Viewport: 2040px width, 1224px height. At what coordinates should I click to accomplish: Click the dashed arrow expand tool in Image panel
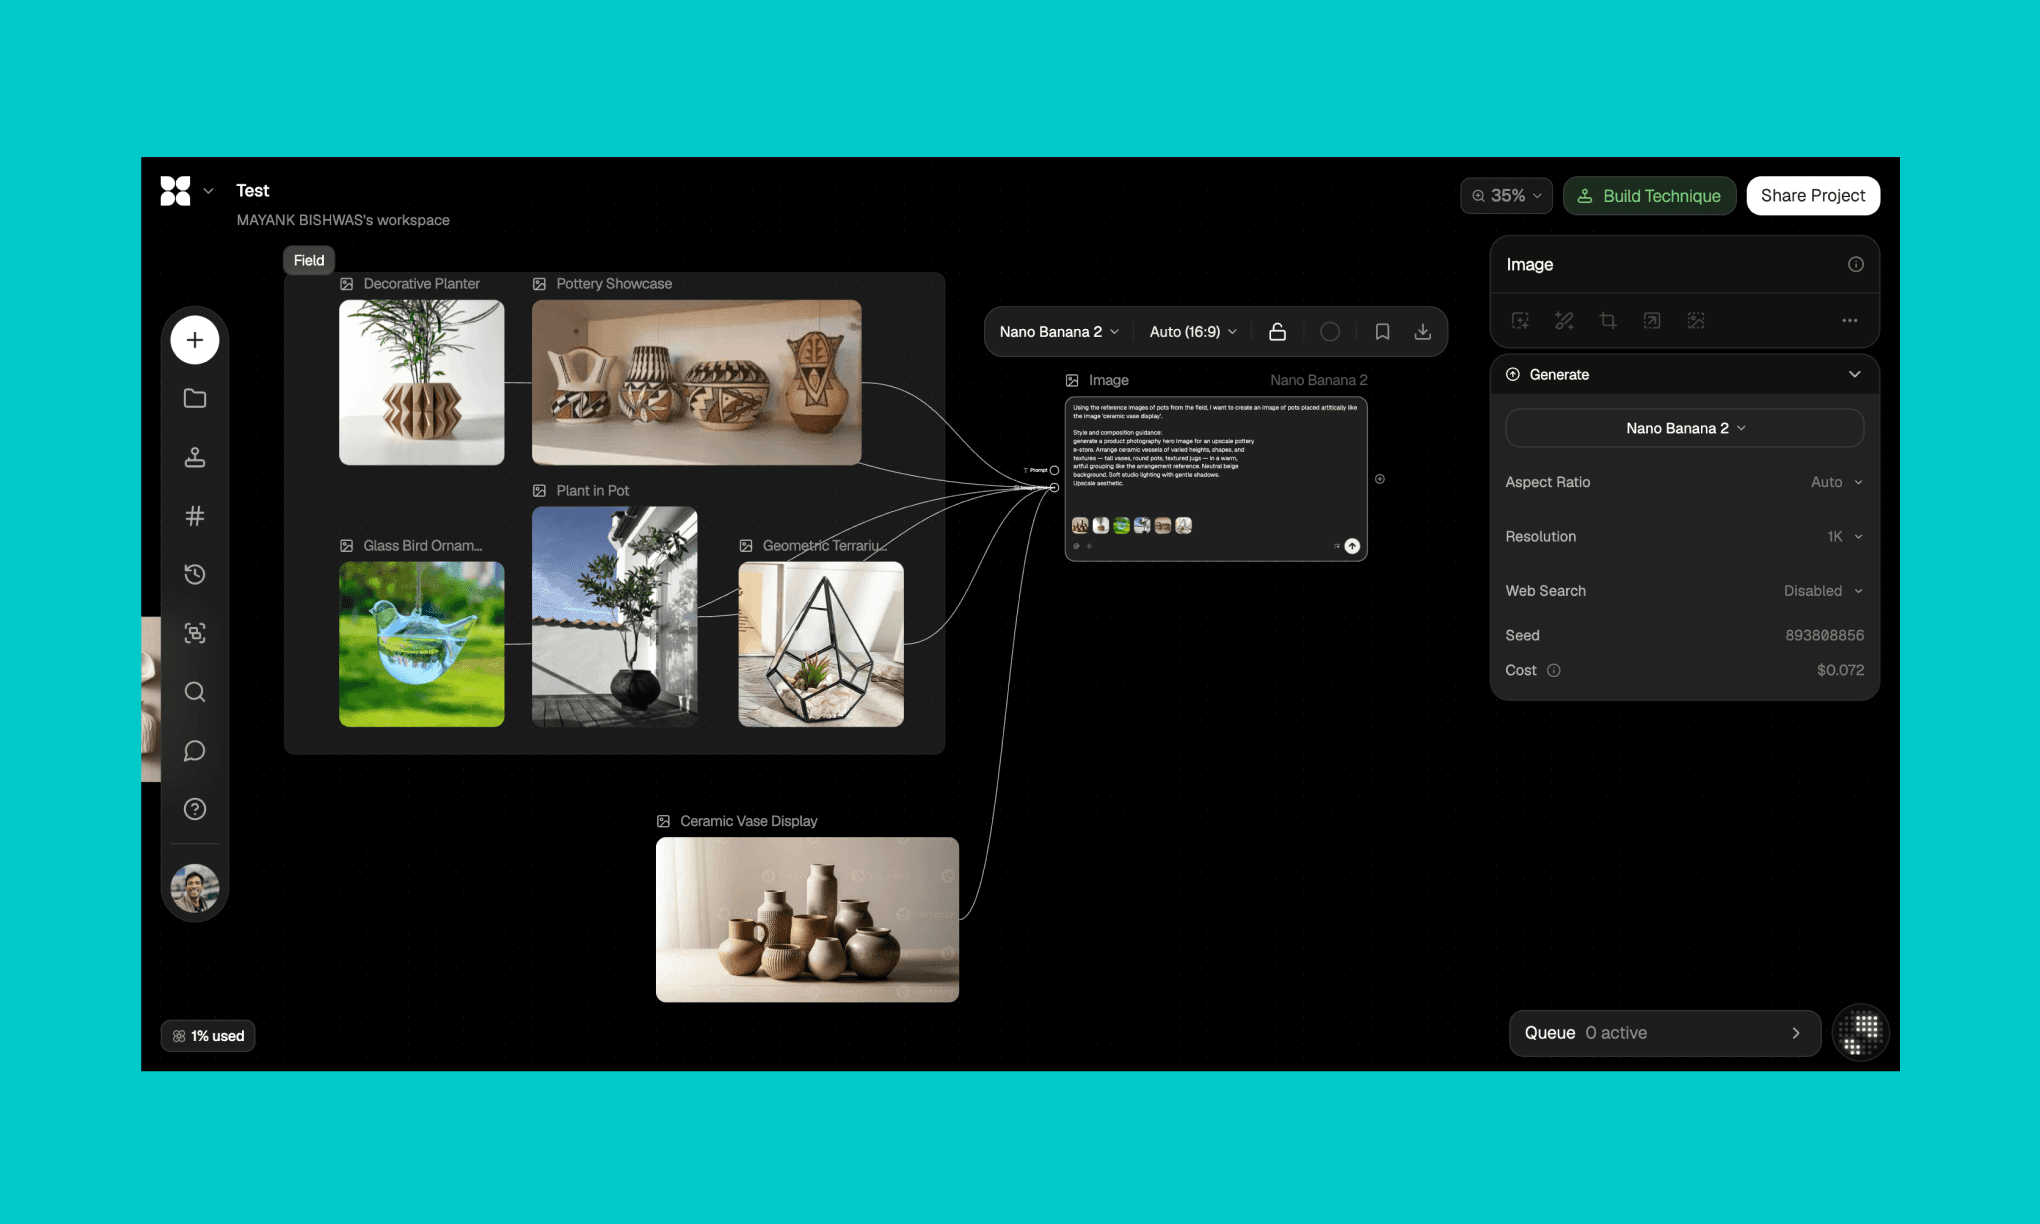pyautogui.click(x=1652, y=320)
